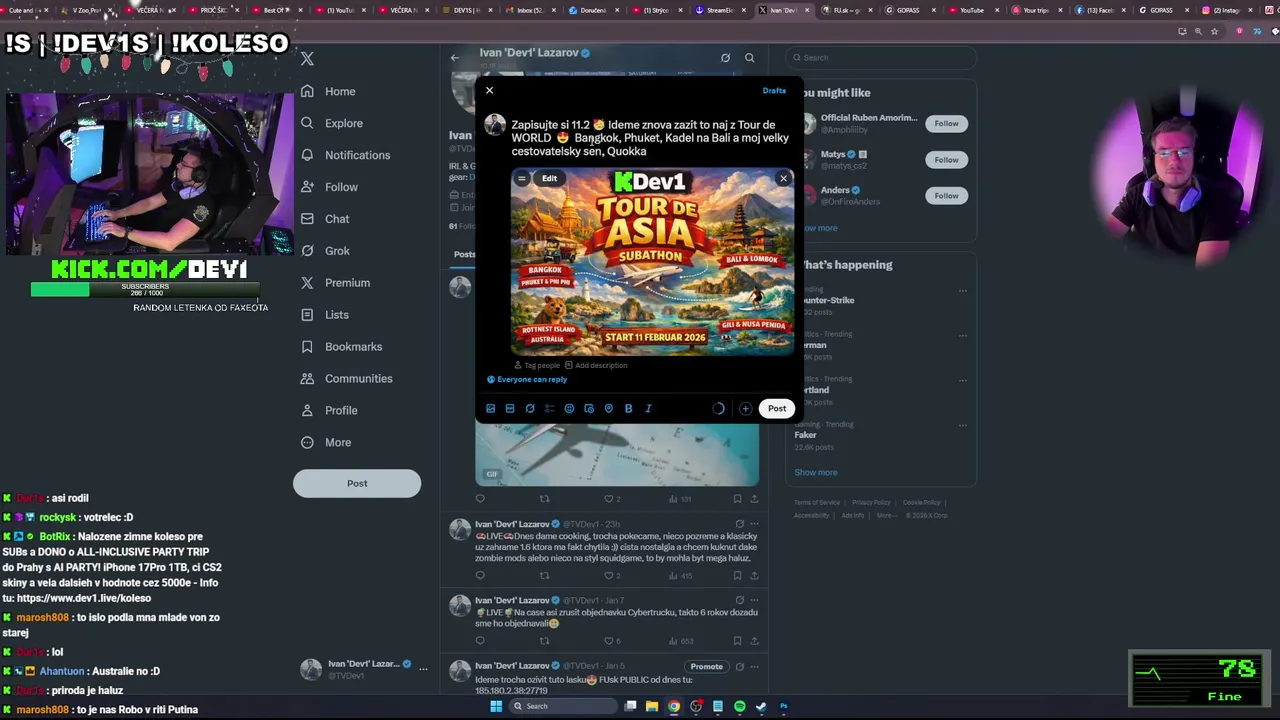
Task: Open options for the Counter-Strike trend
Action: [x=963, y=291]
